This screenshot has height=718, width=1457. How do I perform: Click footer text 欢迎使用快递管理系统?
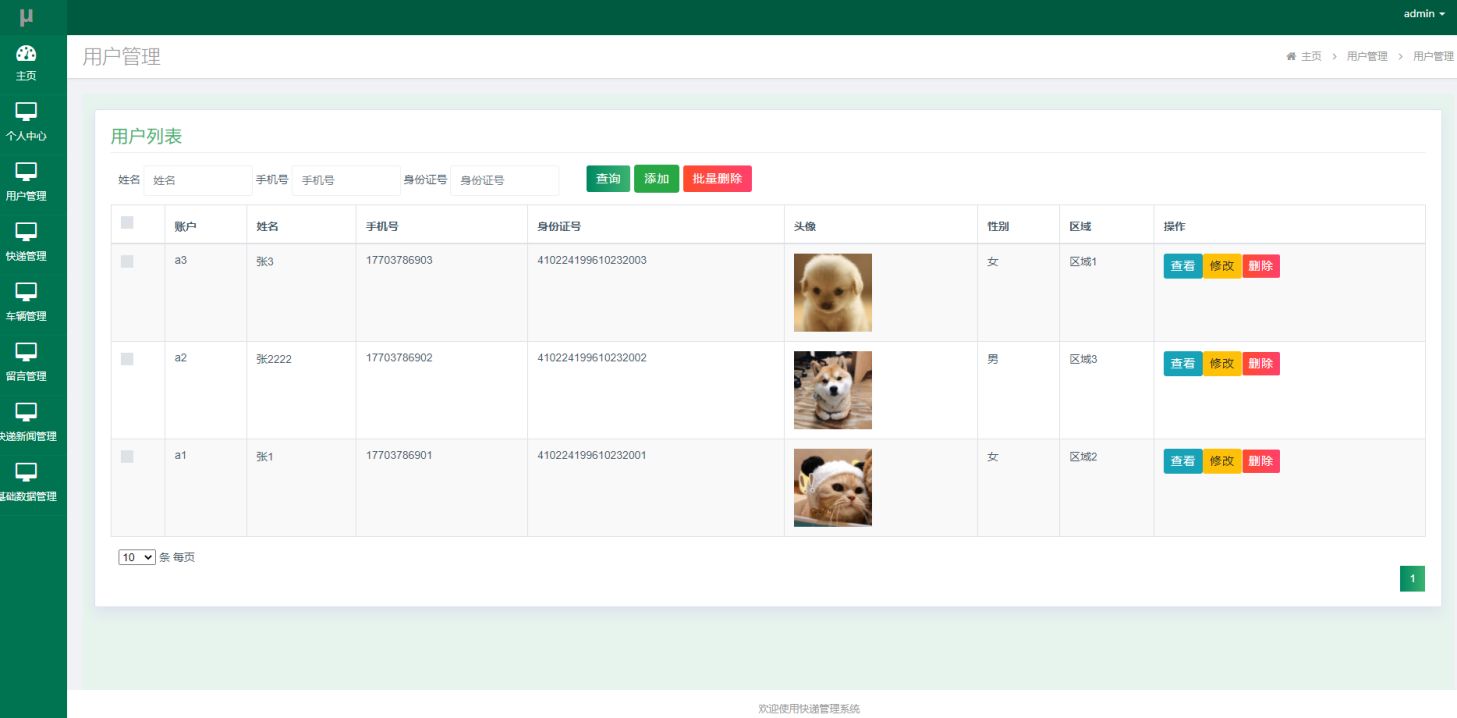tap(809, 708)
